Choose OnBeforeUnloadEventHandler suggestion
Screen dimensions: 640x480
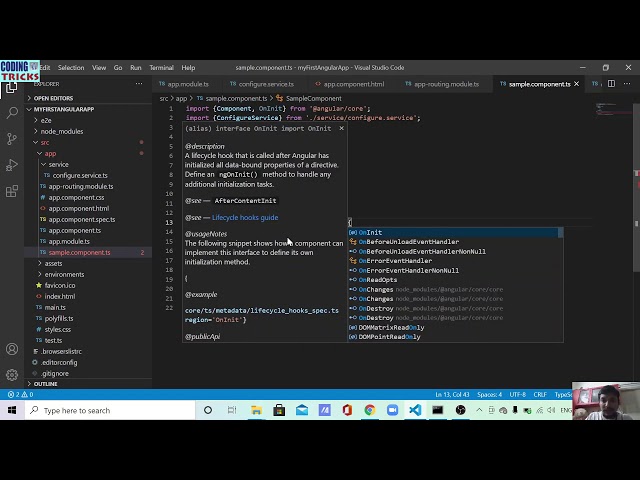click(455, 242)
